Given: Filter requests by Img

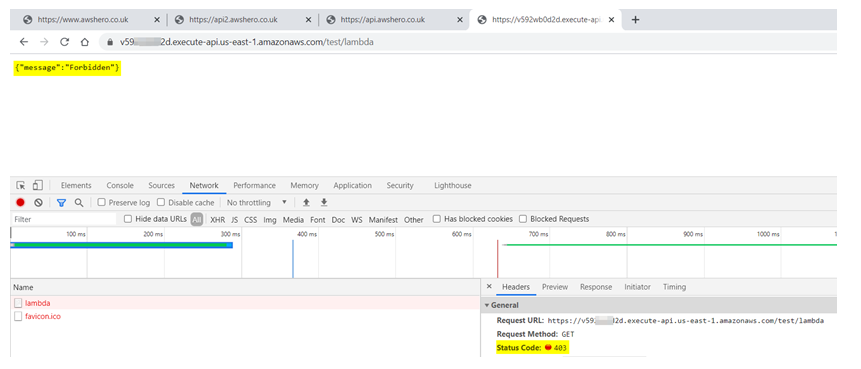Looking at the screenshot, I should coord(270,220).
